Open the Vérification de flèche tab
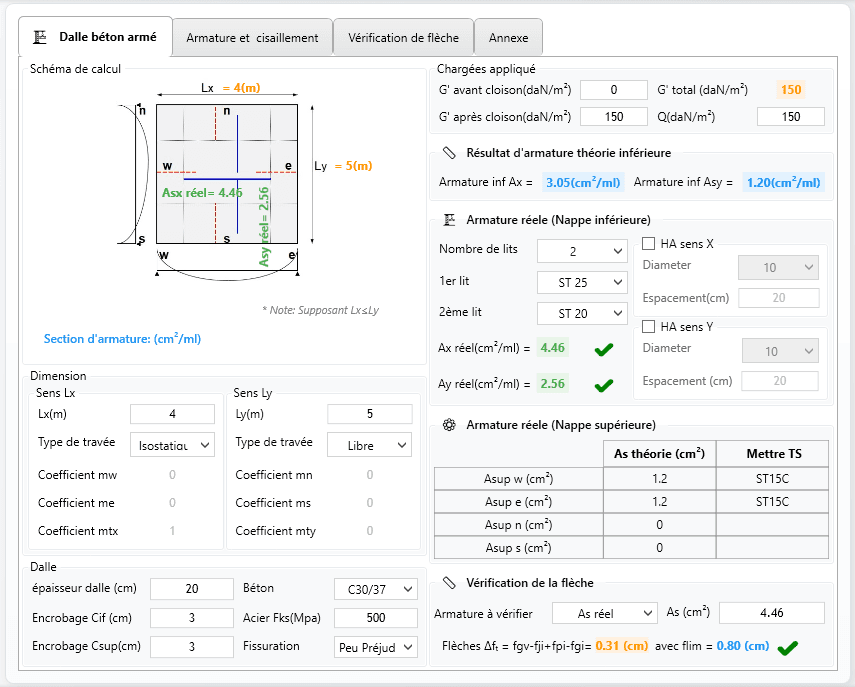This screenshot has height=687, width=855. 403,38
